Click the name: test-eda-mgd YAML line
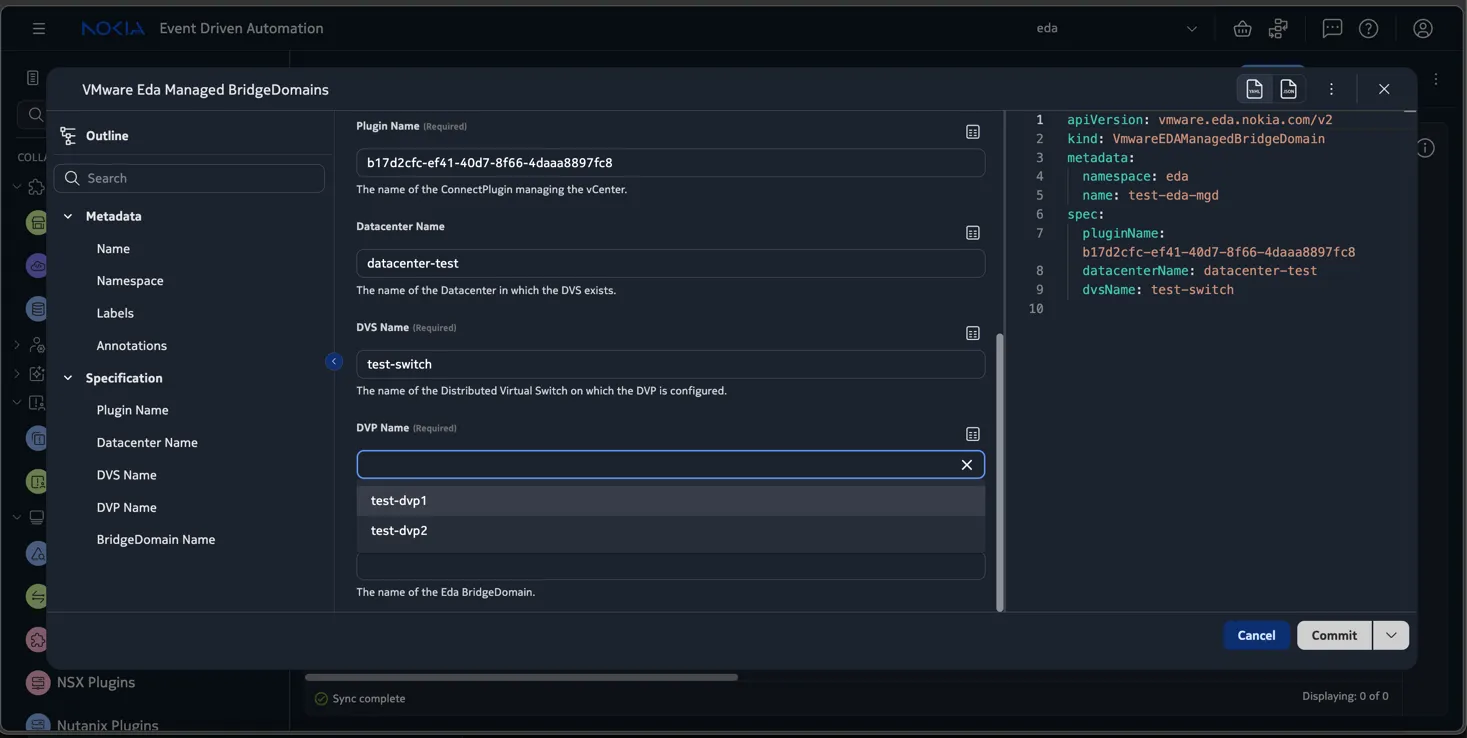The width and height of the screenshot is (1467, 738). [1150, 195]
